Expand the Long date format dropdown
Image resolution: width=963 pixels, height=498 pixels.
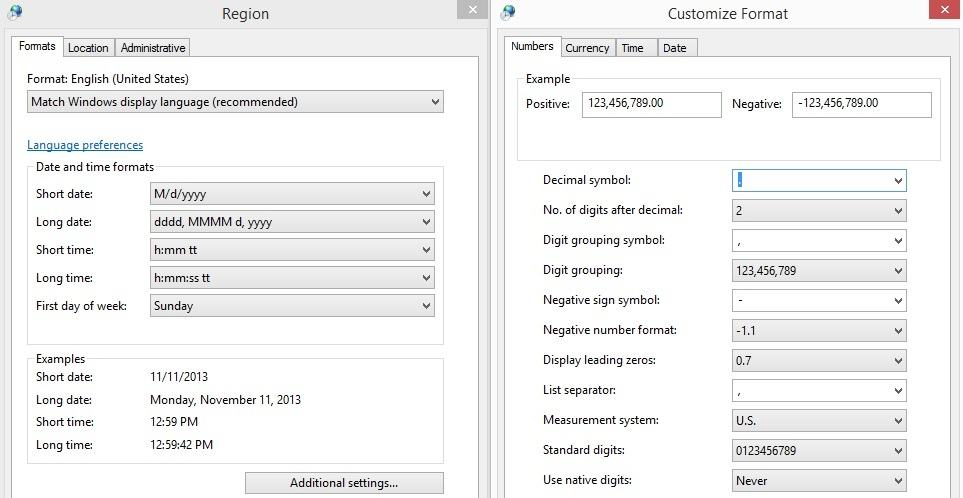(292, 222)
